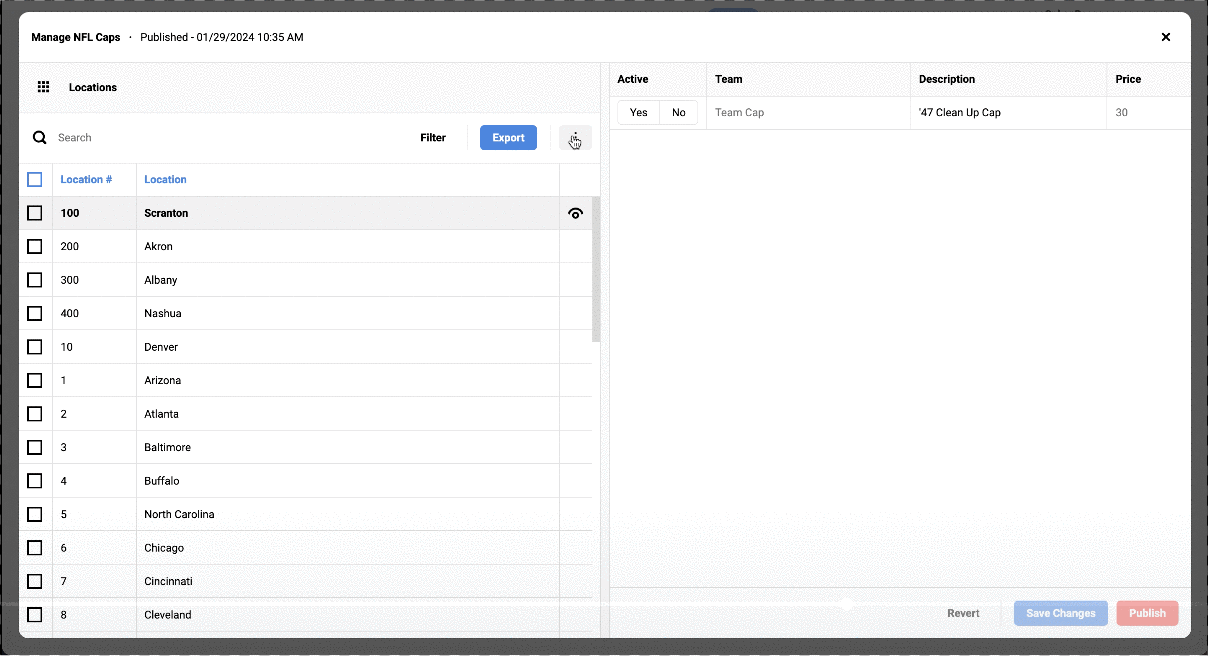This screenshot has height=656, width=1208.
Task: Check the North Carolina location box
Action: click(x=35, y=514)
